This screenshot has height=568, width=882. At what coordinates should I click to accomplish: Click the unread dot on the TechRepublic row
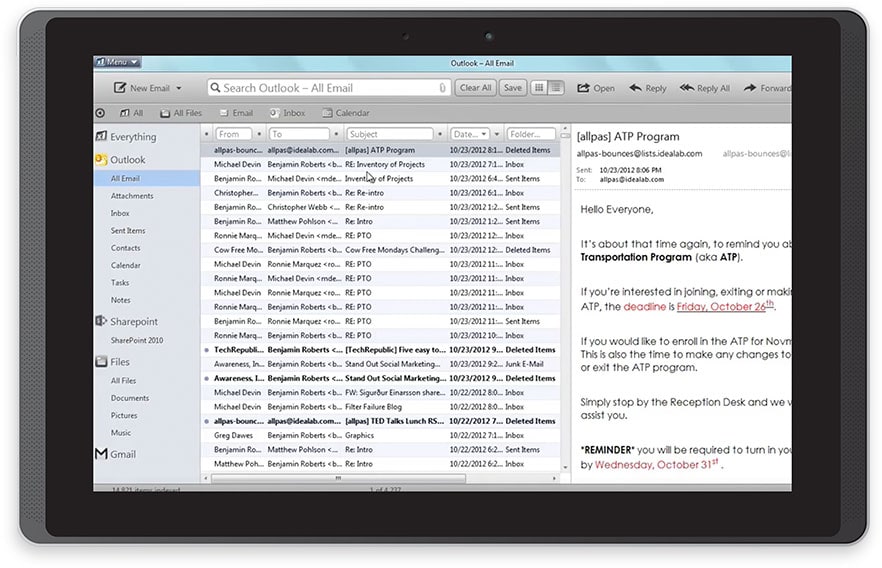(206, 350)
